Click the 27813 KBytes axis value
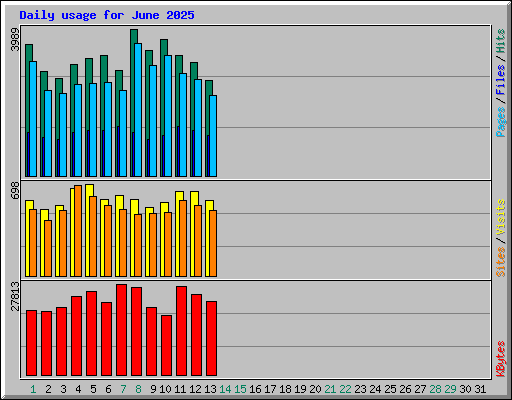 point(15,296)
